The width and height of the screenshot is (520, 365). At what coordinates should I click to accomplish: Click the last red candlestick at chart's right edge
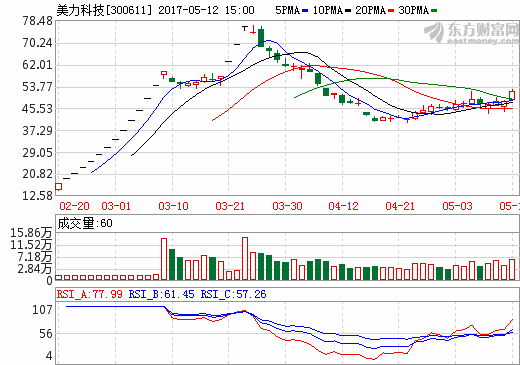[512, 95]
